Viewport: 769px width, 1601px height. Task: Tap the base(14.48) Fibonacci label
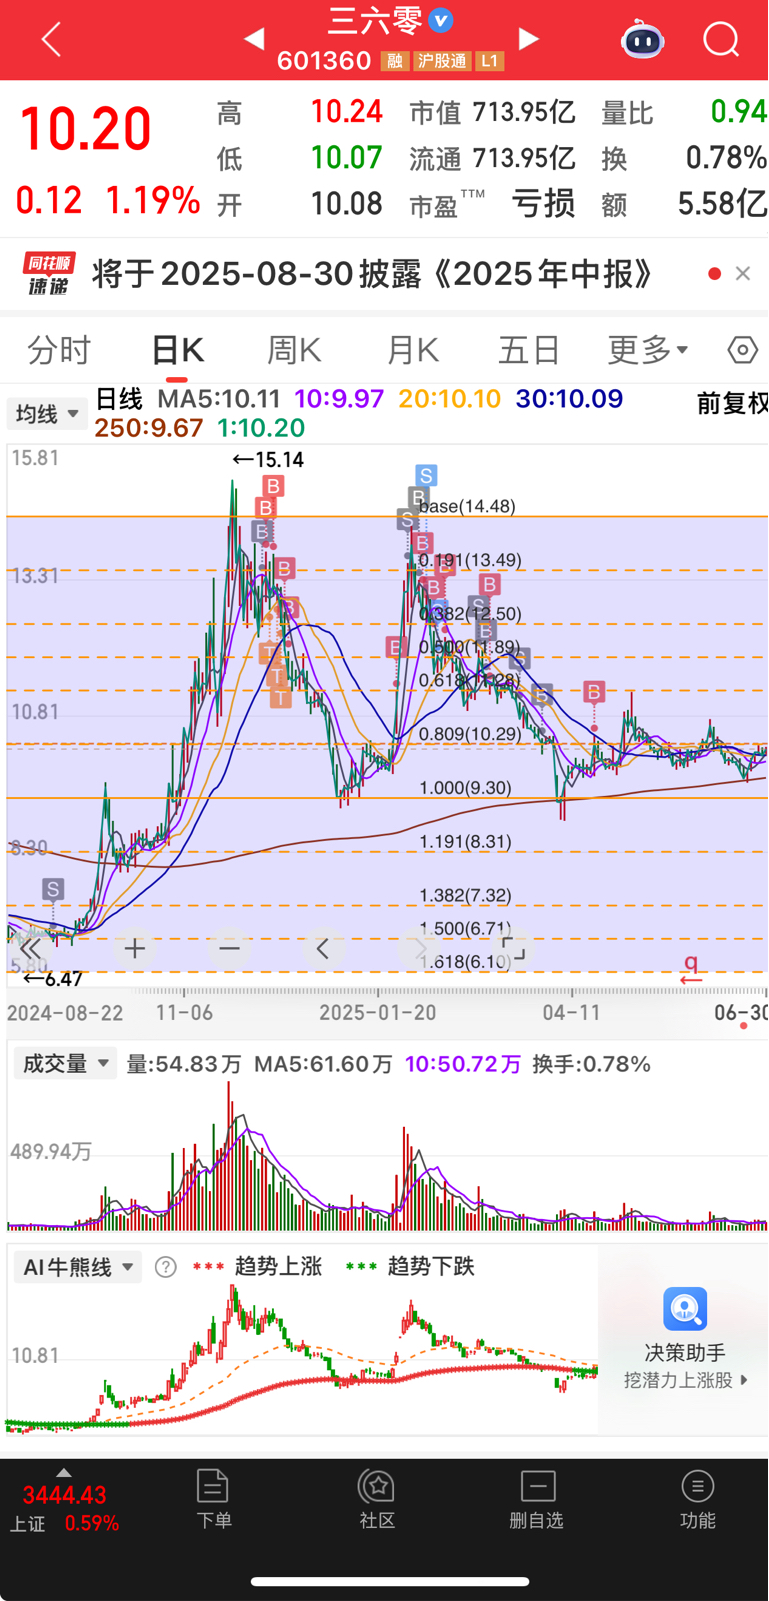[467, 506]
